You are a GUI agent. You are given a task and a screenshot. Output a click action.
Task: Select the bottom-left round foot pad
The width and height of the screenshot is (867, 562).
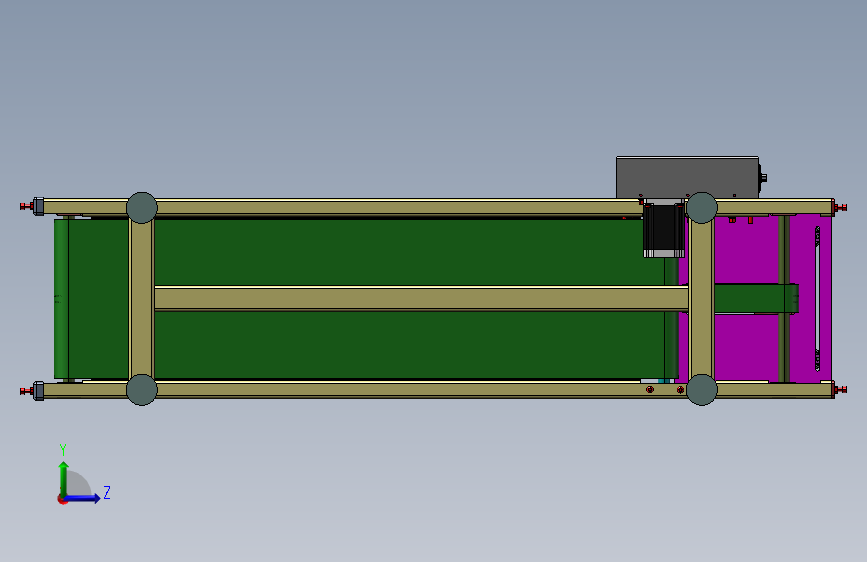[x=142, y=390]
